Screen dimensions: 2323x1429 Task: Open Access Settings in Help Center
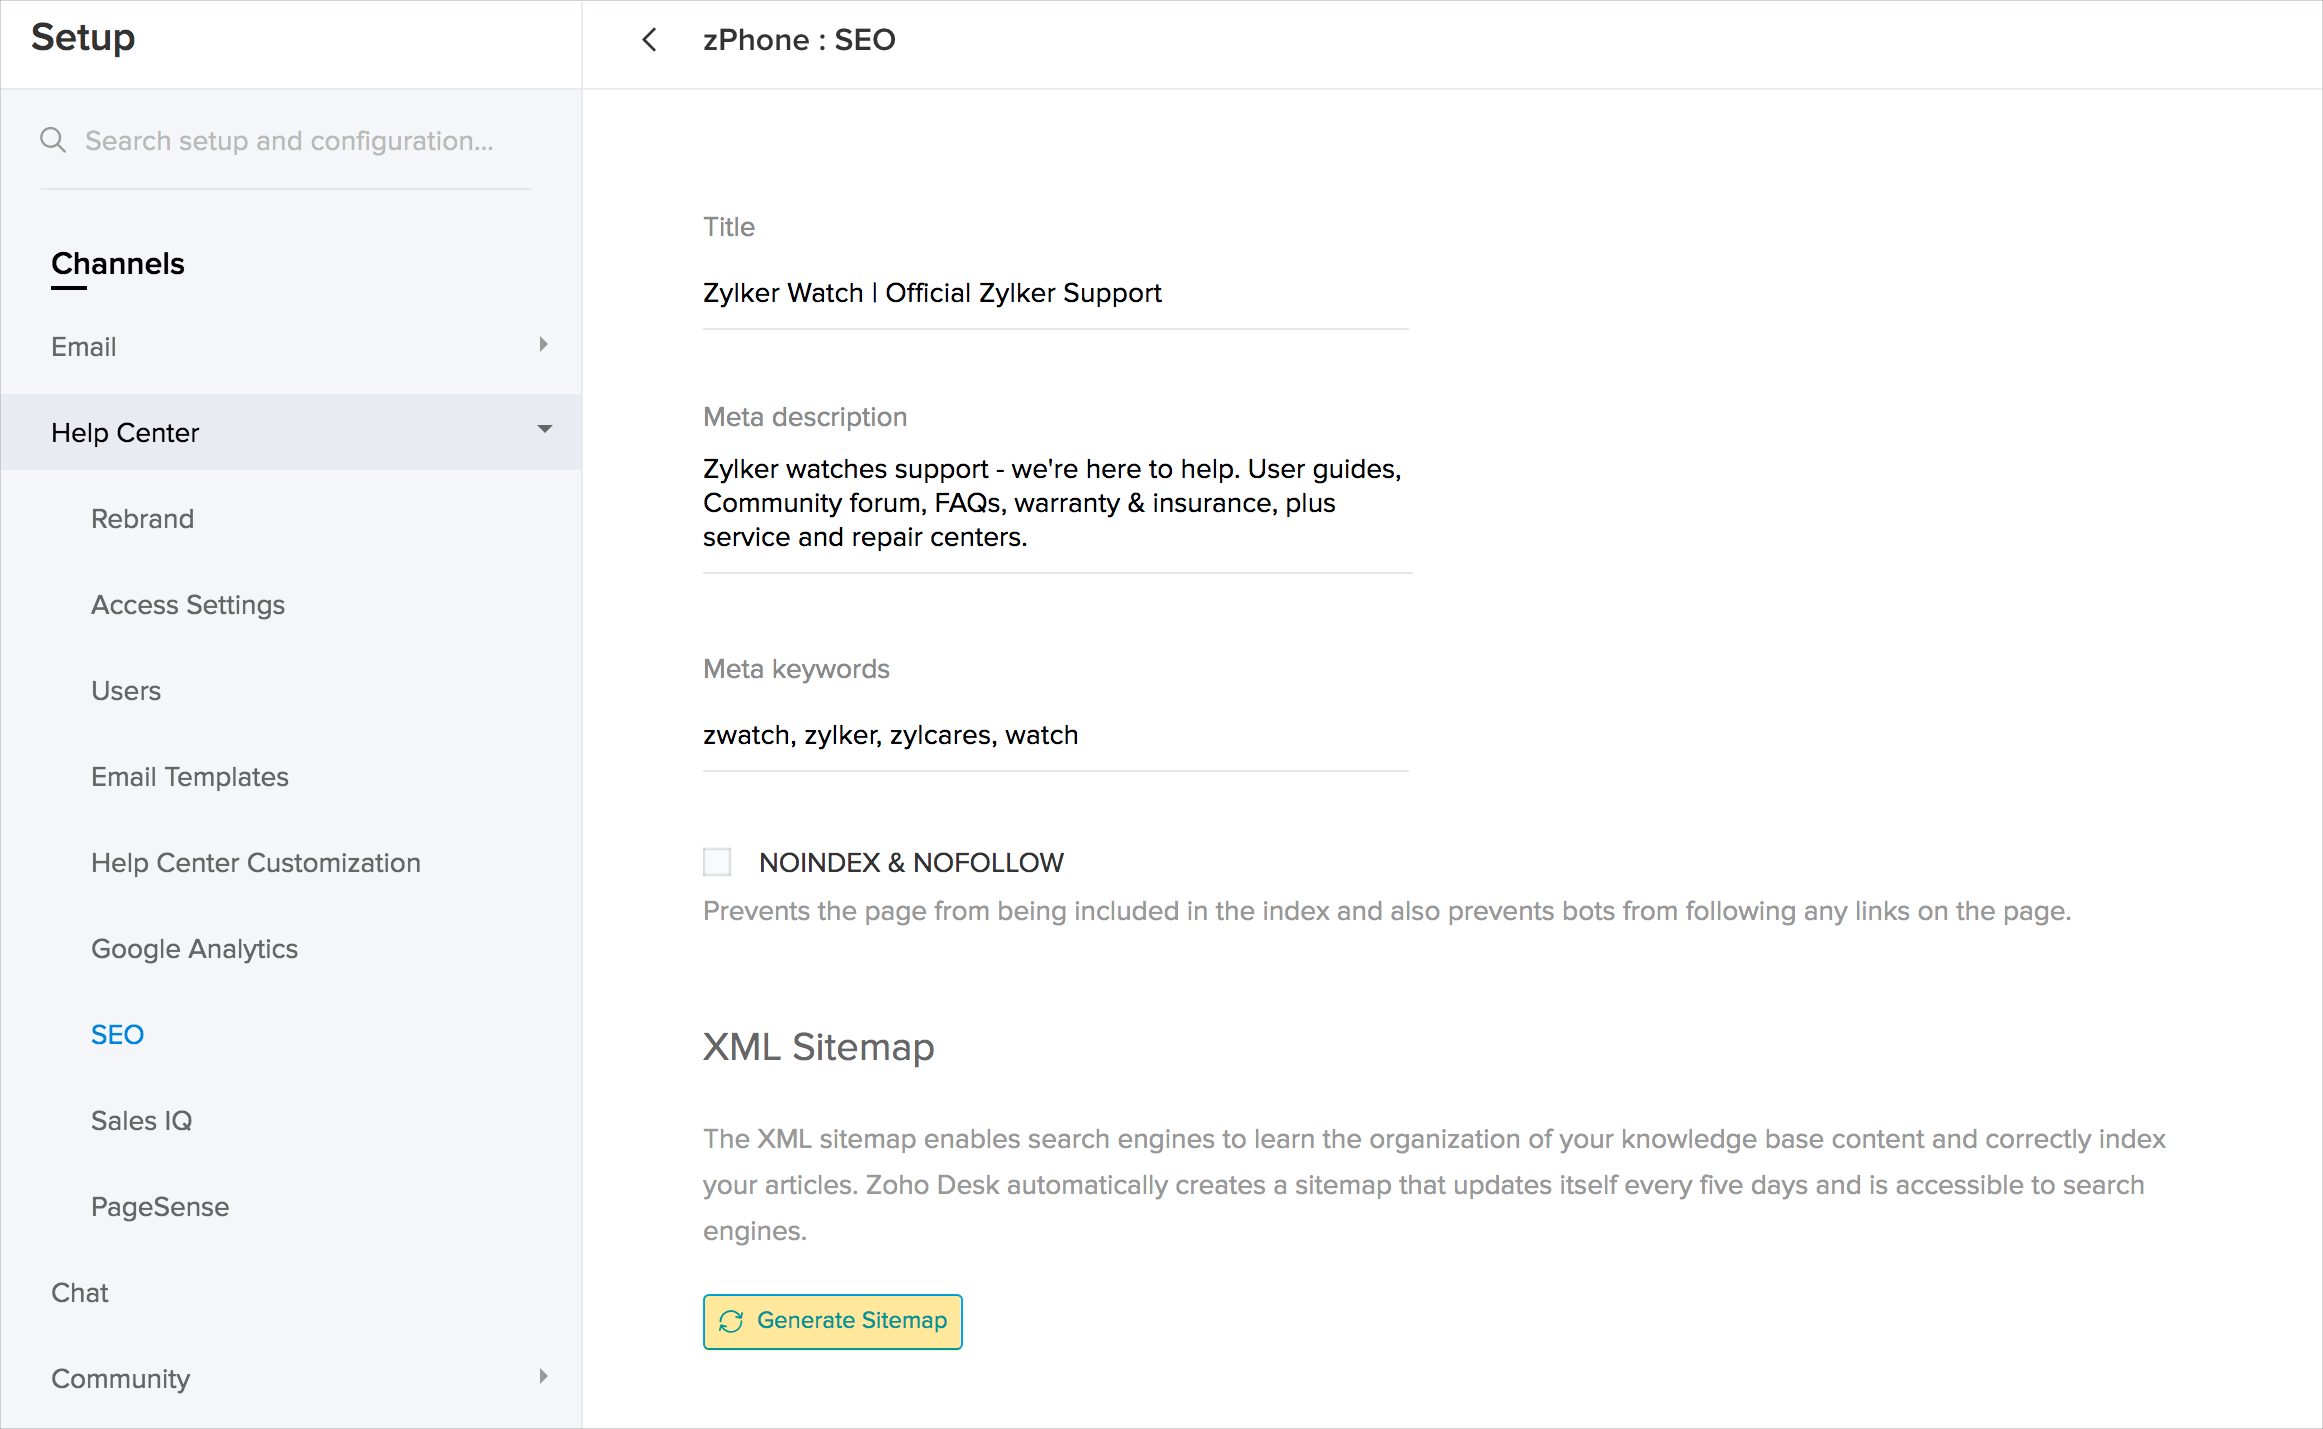[x=188, y=605]
